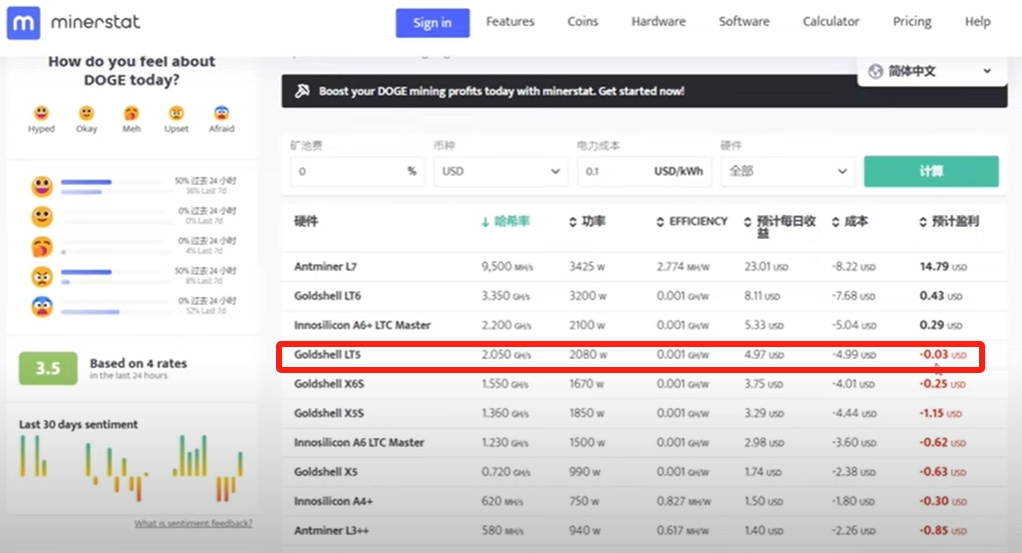The width and height of the screenshot is (1022, 553).
Task: Open the 'What is sentiment feedback?' link
Action: coord(193,523)
